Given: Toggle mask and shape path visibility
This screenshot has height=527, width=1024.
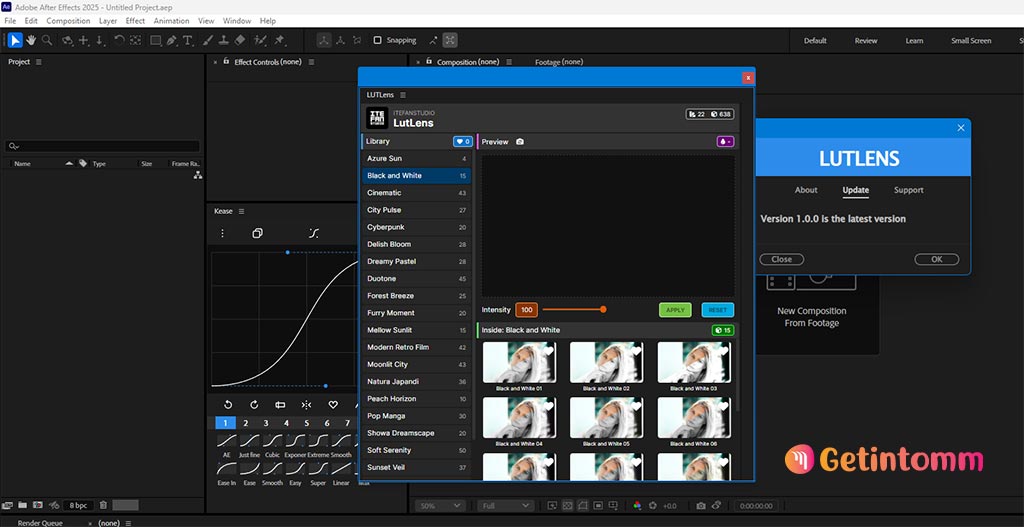Looking at the screenshot, I should click(x=583, y=505).
